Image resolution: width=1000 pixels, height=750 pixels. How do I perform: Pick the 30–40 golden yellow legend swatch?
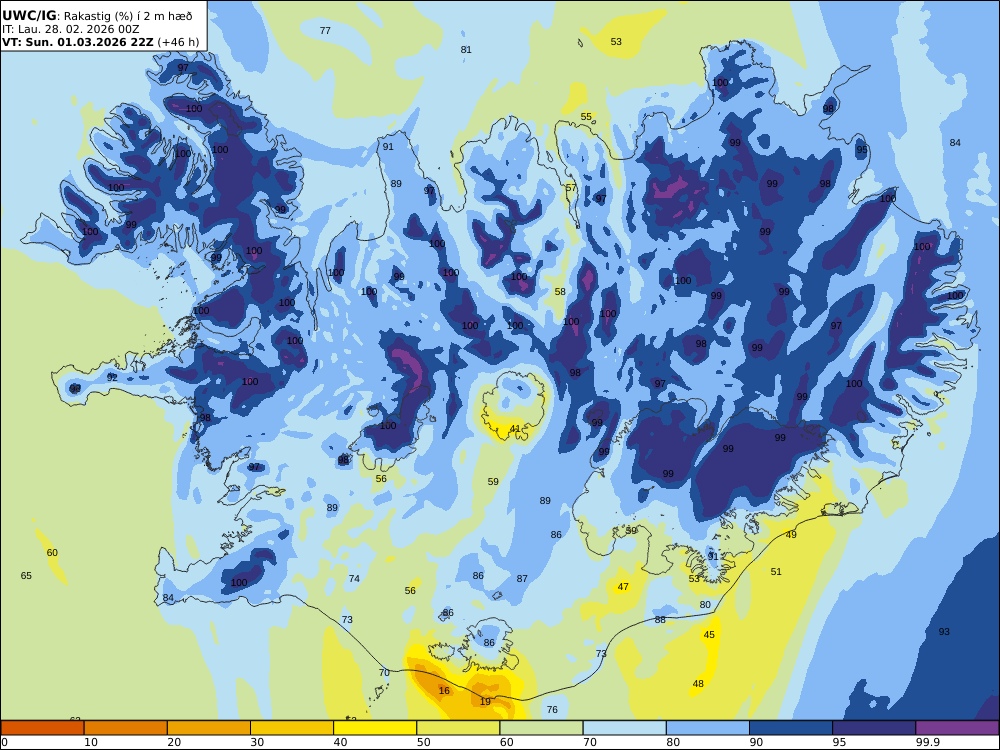292,728
